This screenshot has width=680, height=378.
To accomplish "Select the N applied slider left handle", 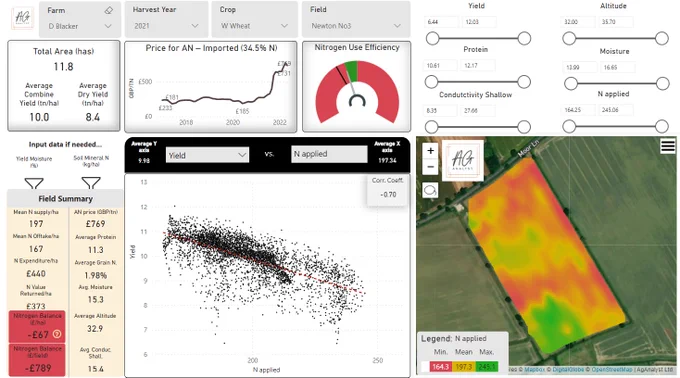I will 569,126.
